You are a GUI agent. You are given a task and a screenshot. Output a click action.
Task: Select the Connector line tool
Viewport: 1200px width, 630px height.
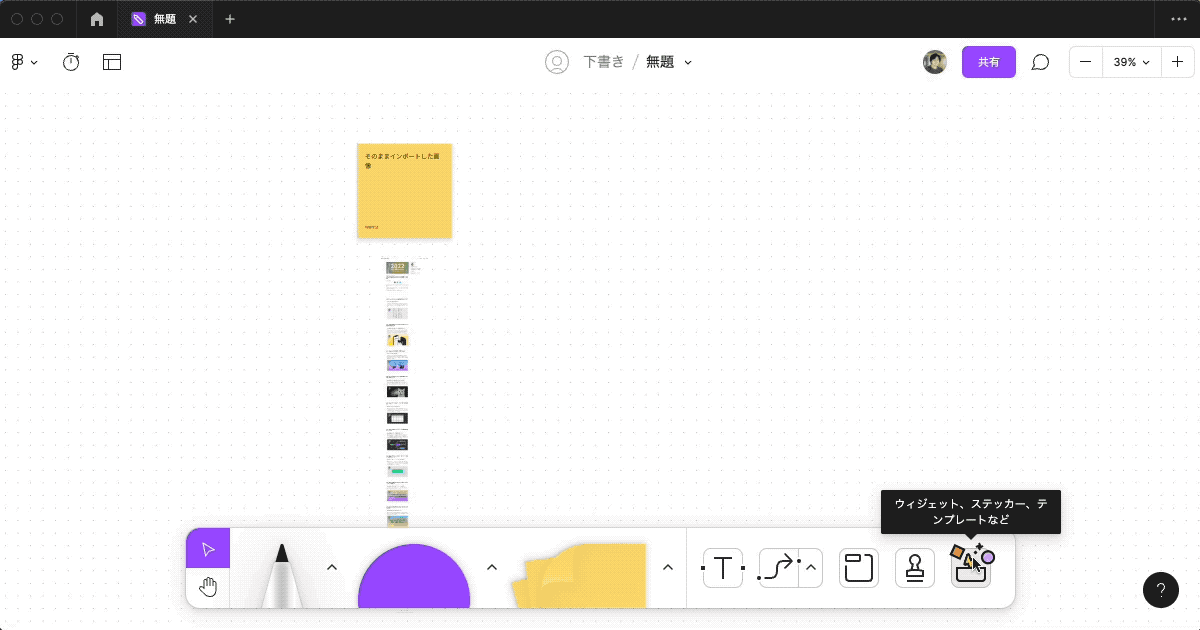[778, 568]
